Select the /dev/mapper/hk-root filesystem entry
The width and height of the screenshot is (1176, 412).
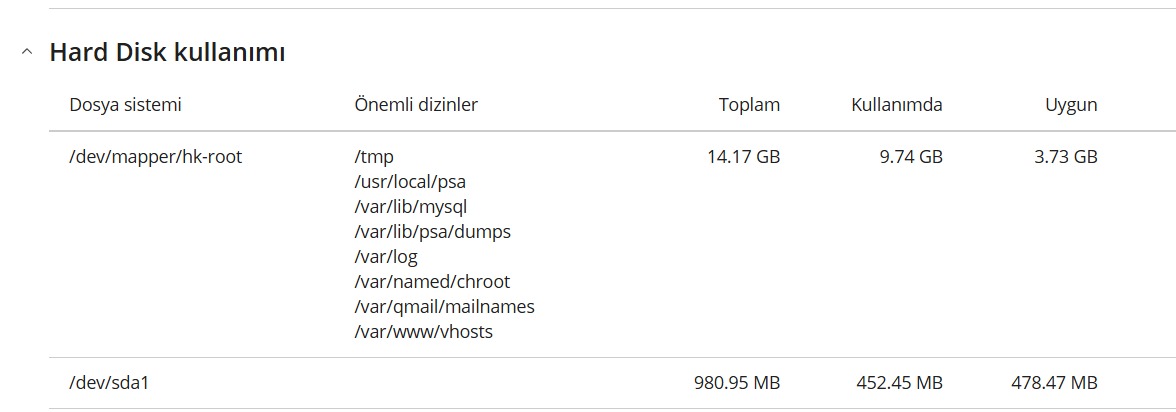point(155,158)
